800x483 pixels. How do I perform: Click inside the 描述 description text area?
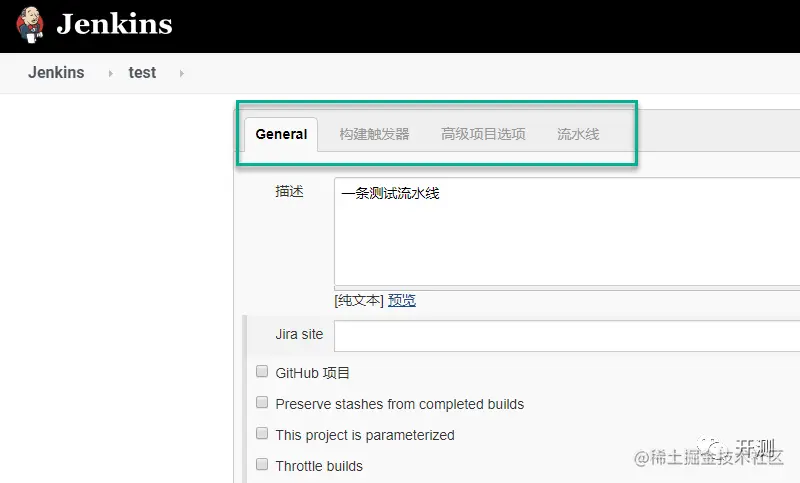[567, 232]
